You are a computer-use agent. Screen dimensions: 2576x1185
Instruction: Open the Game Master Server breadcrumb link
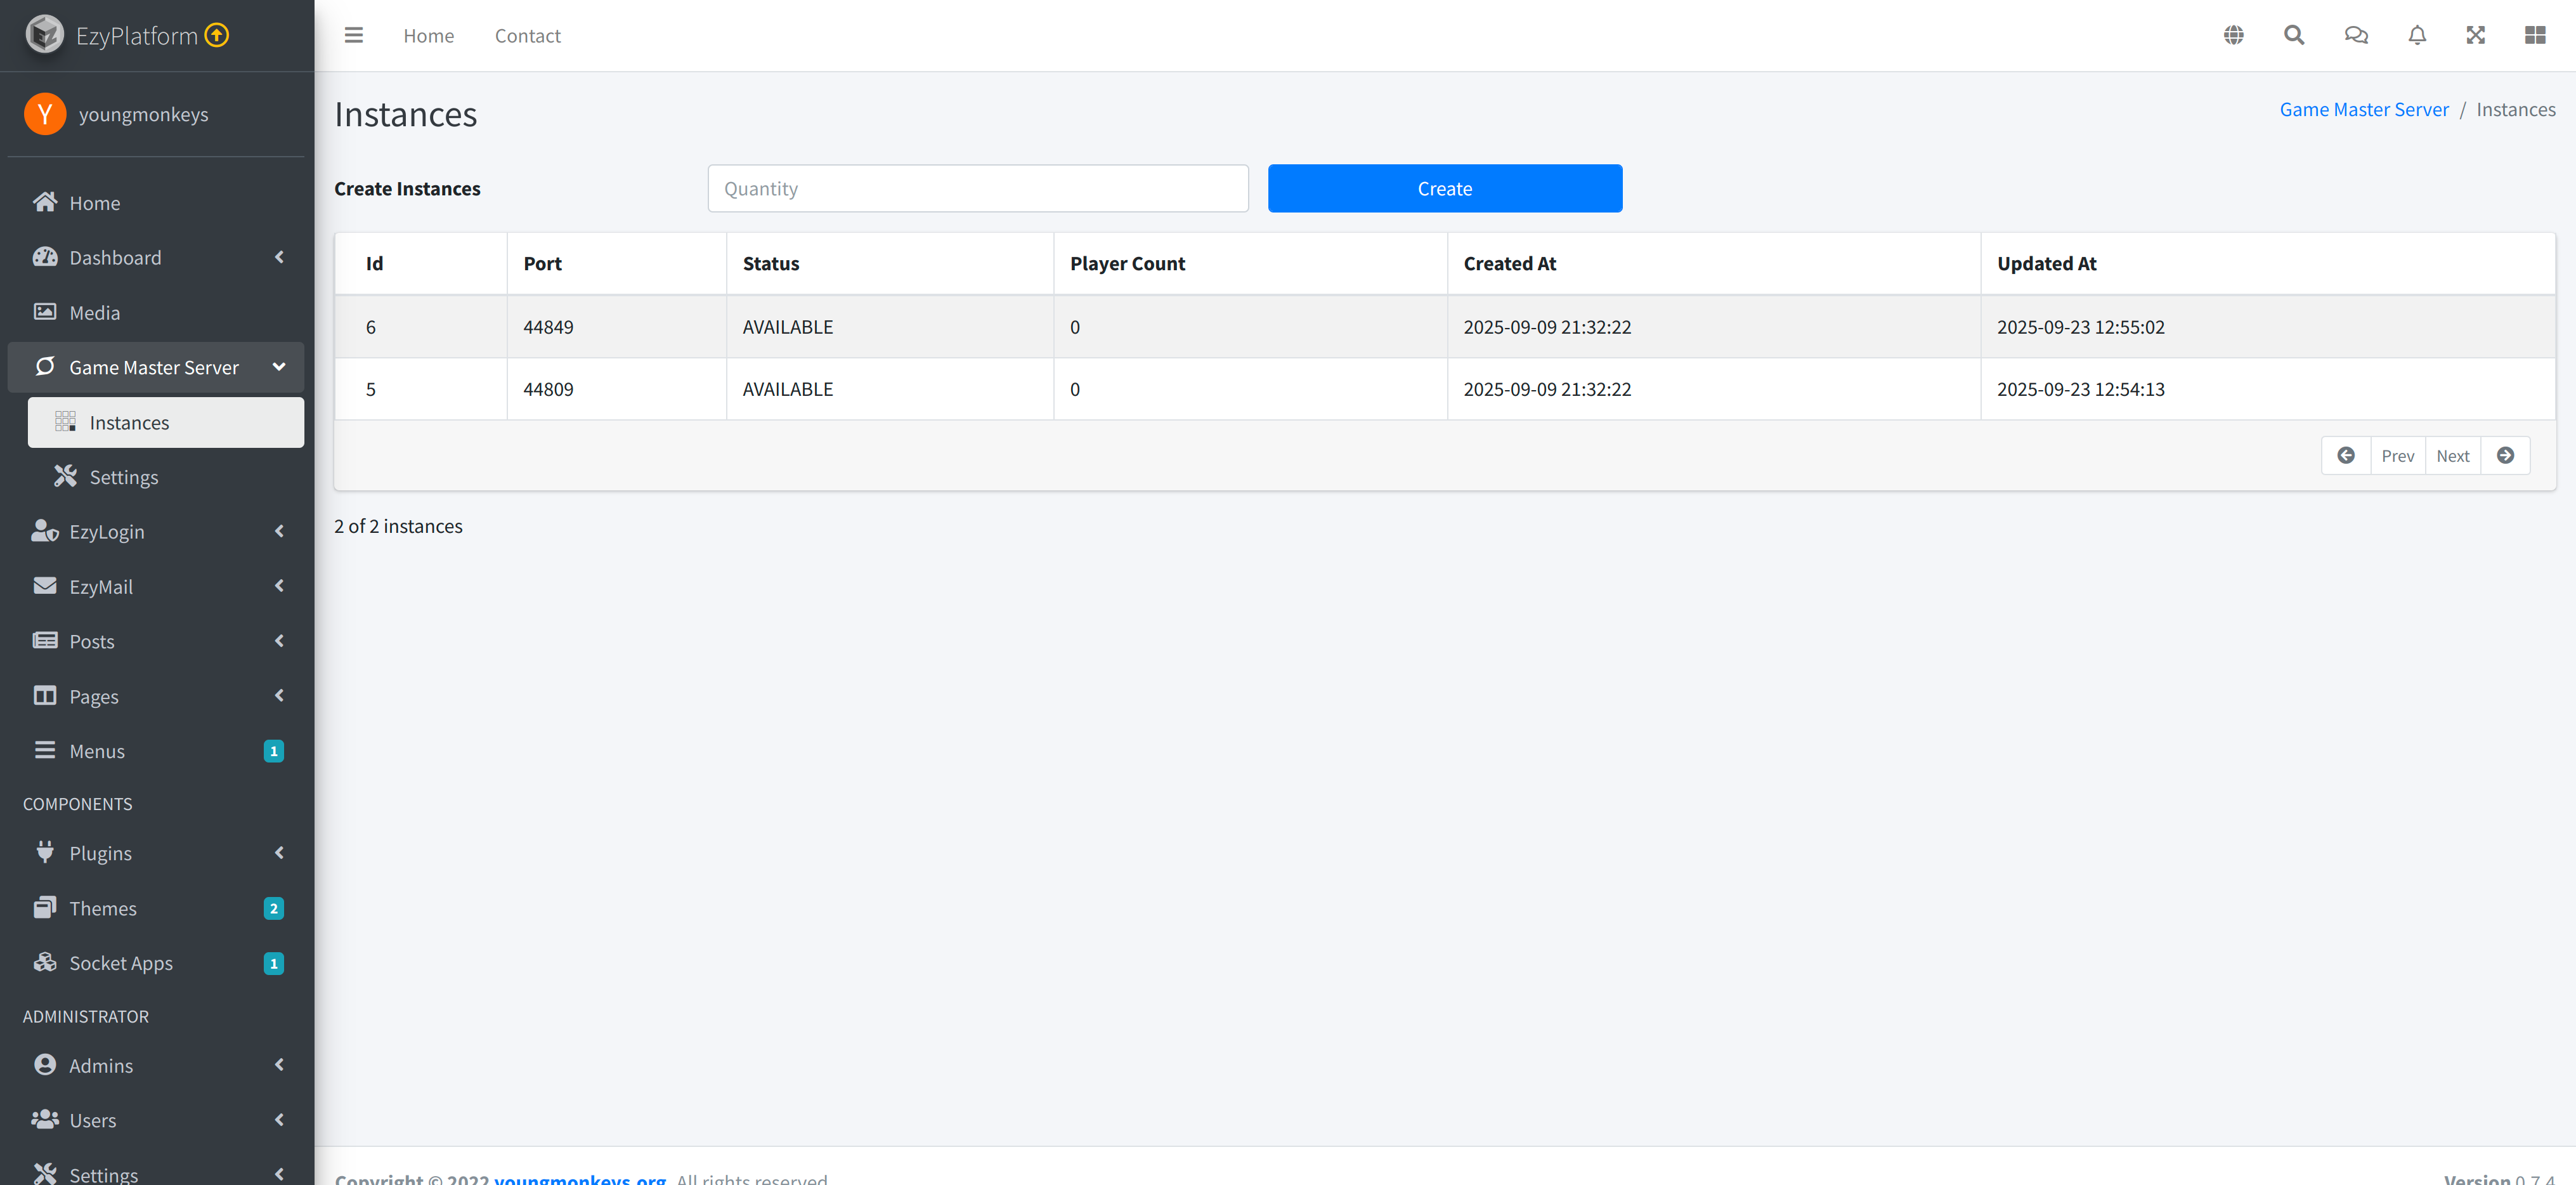(x=2364, y=109)
